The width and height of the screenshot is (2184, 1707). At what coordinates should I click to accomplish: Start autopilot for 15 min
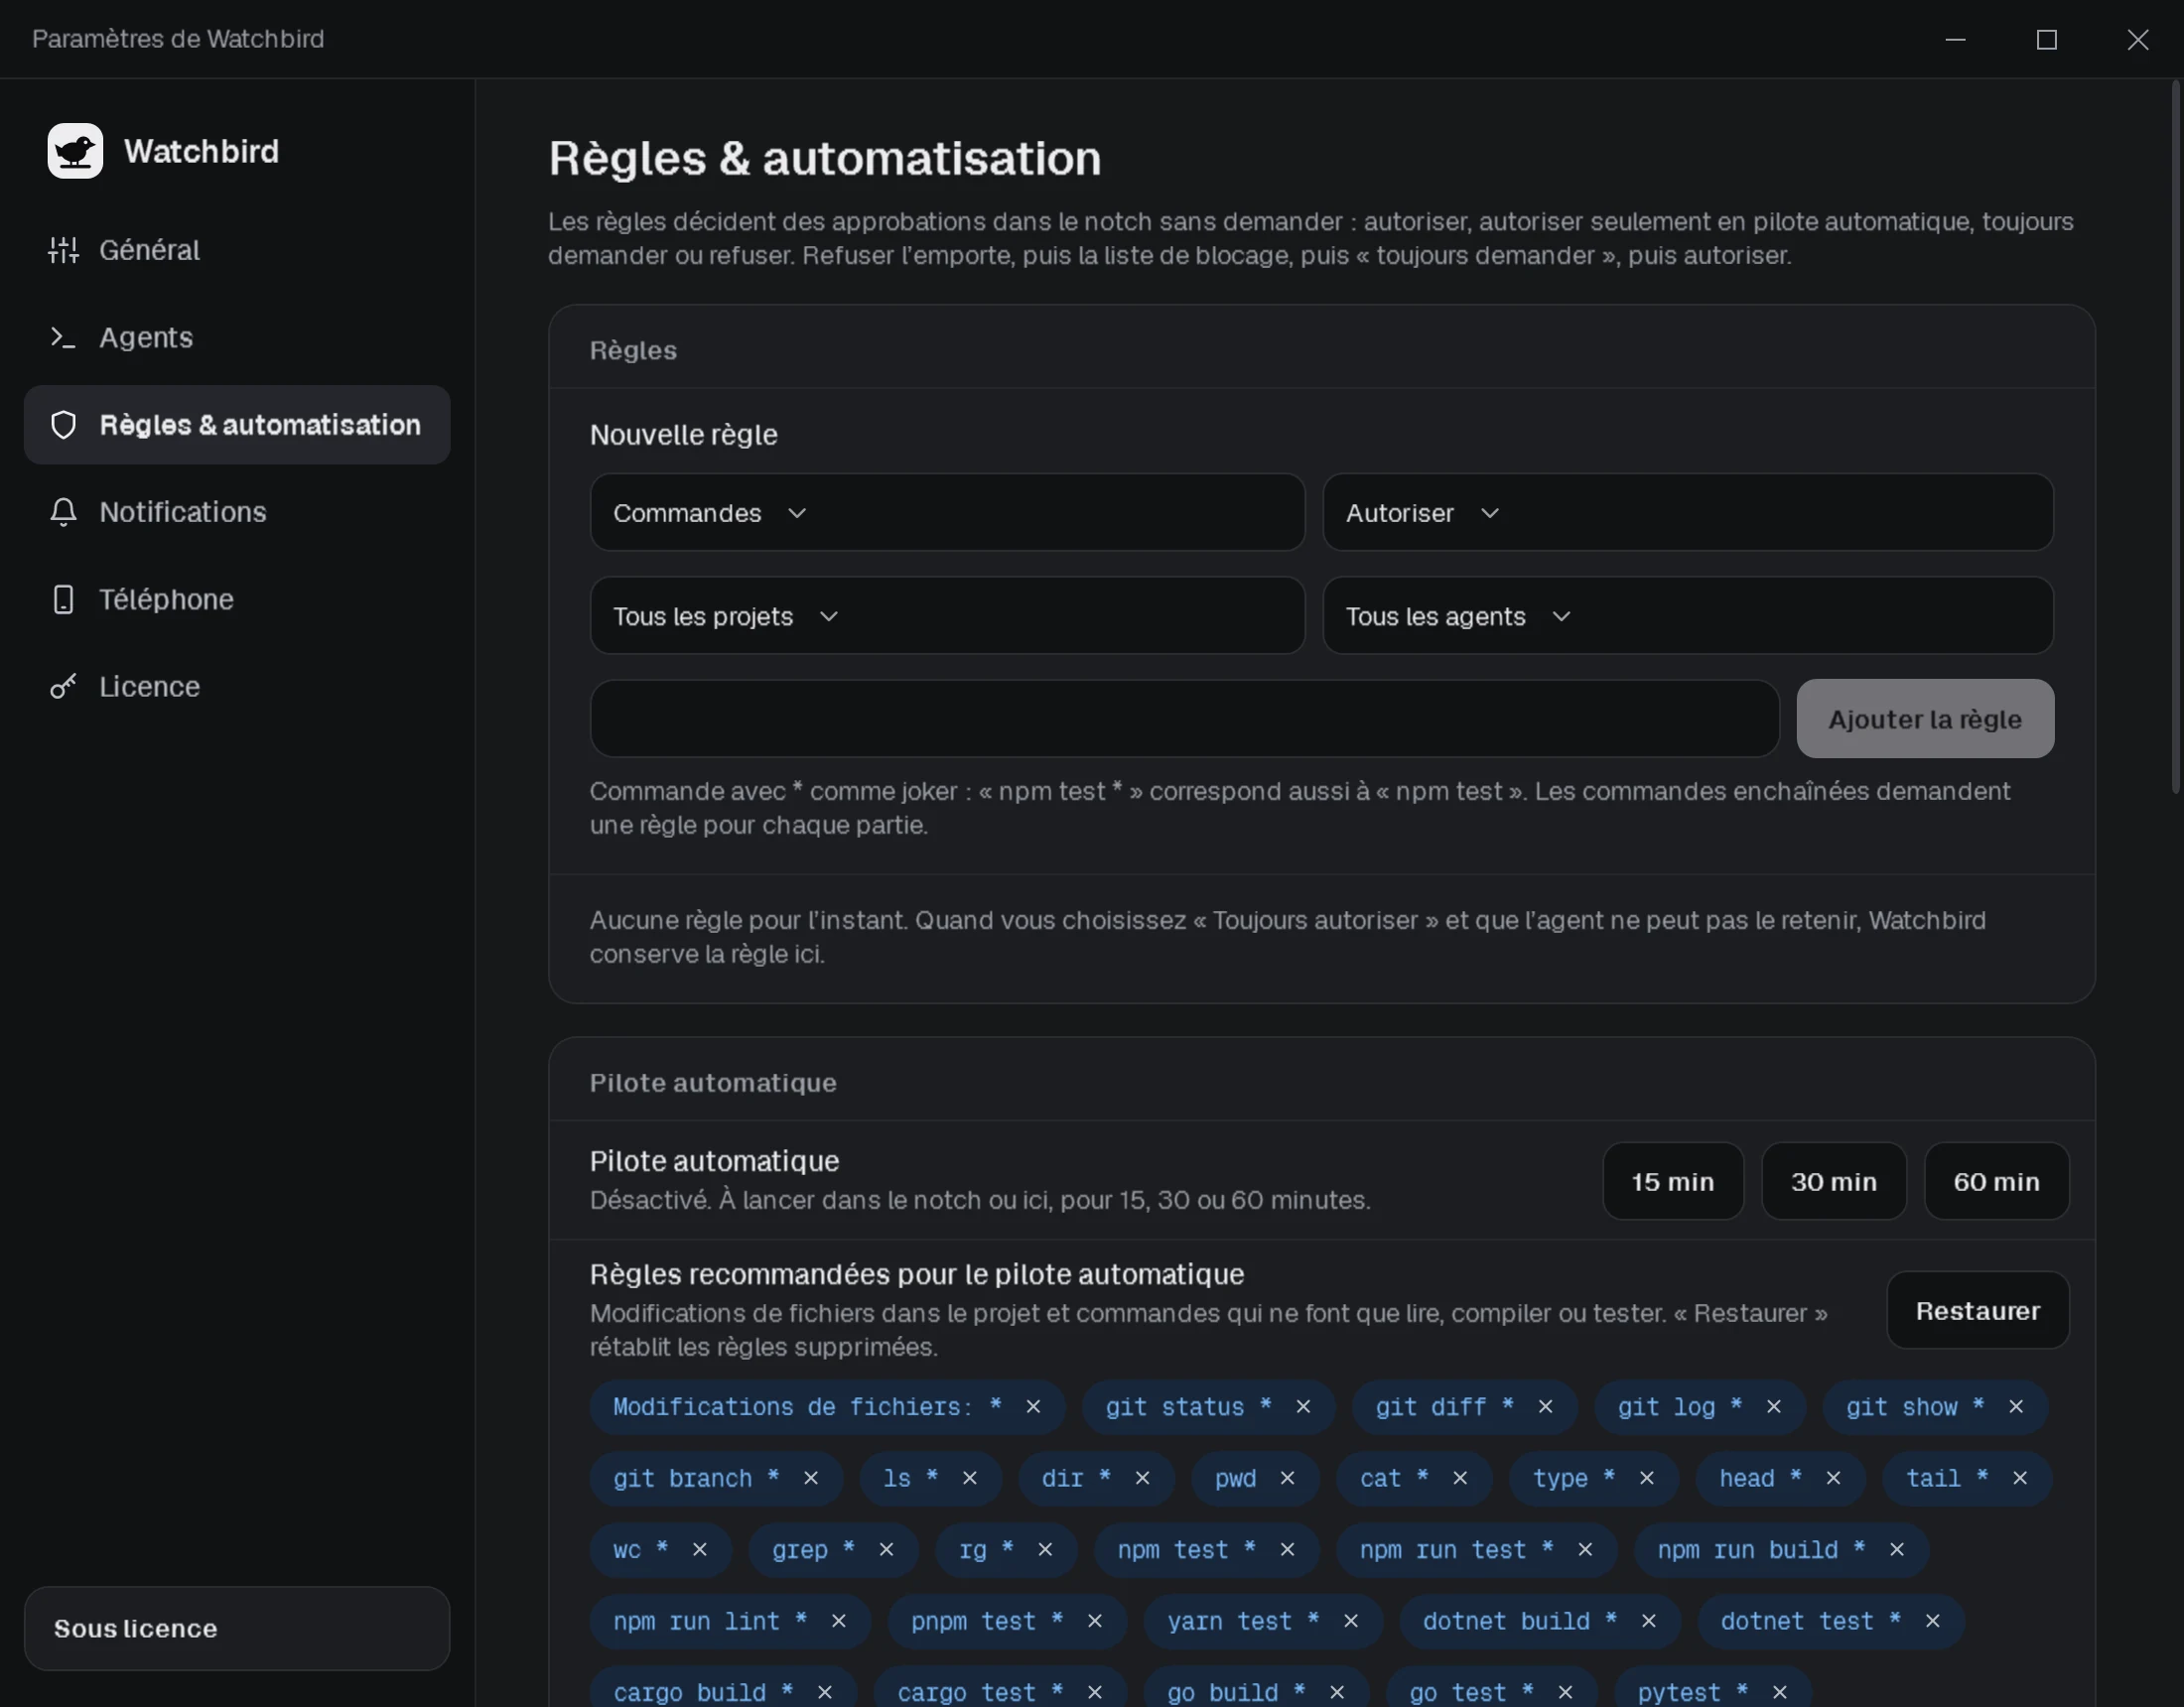(1673, 1182)
